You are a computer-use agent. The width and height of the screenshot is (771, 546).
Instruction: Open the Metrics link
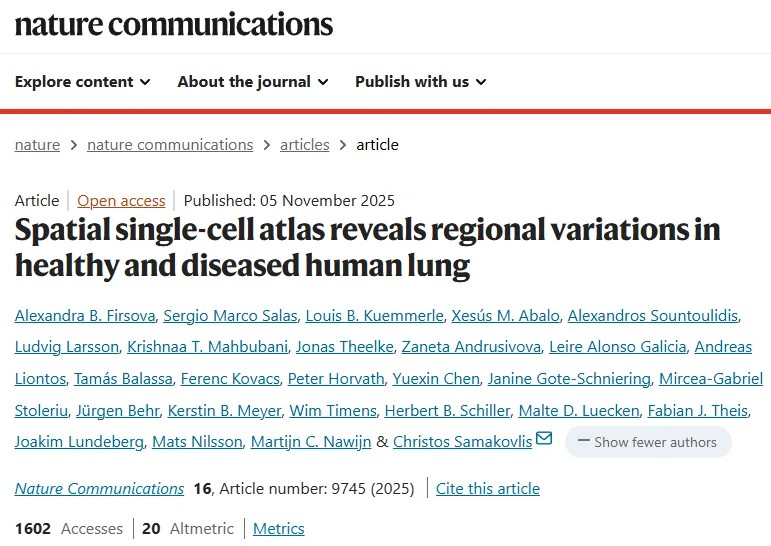(278, 529)
